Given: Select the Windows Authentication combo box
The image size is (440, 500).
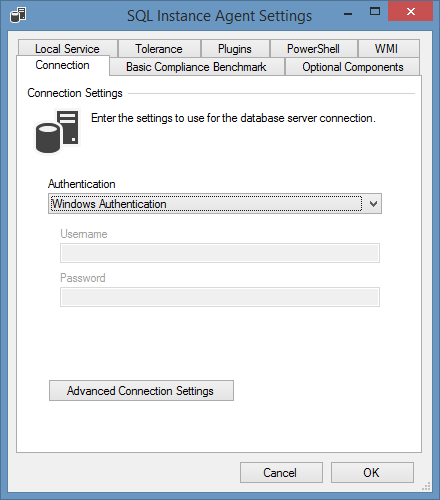Looking at the screenshot, I should (215, 204).
